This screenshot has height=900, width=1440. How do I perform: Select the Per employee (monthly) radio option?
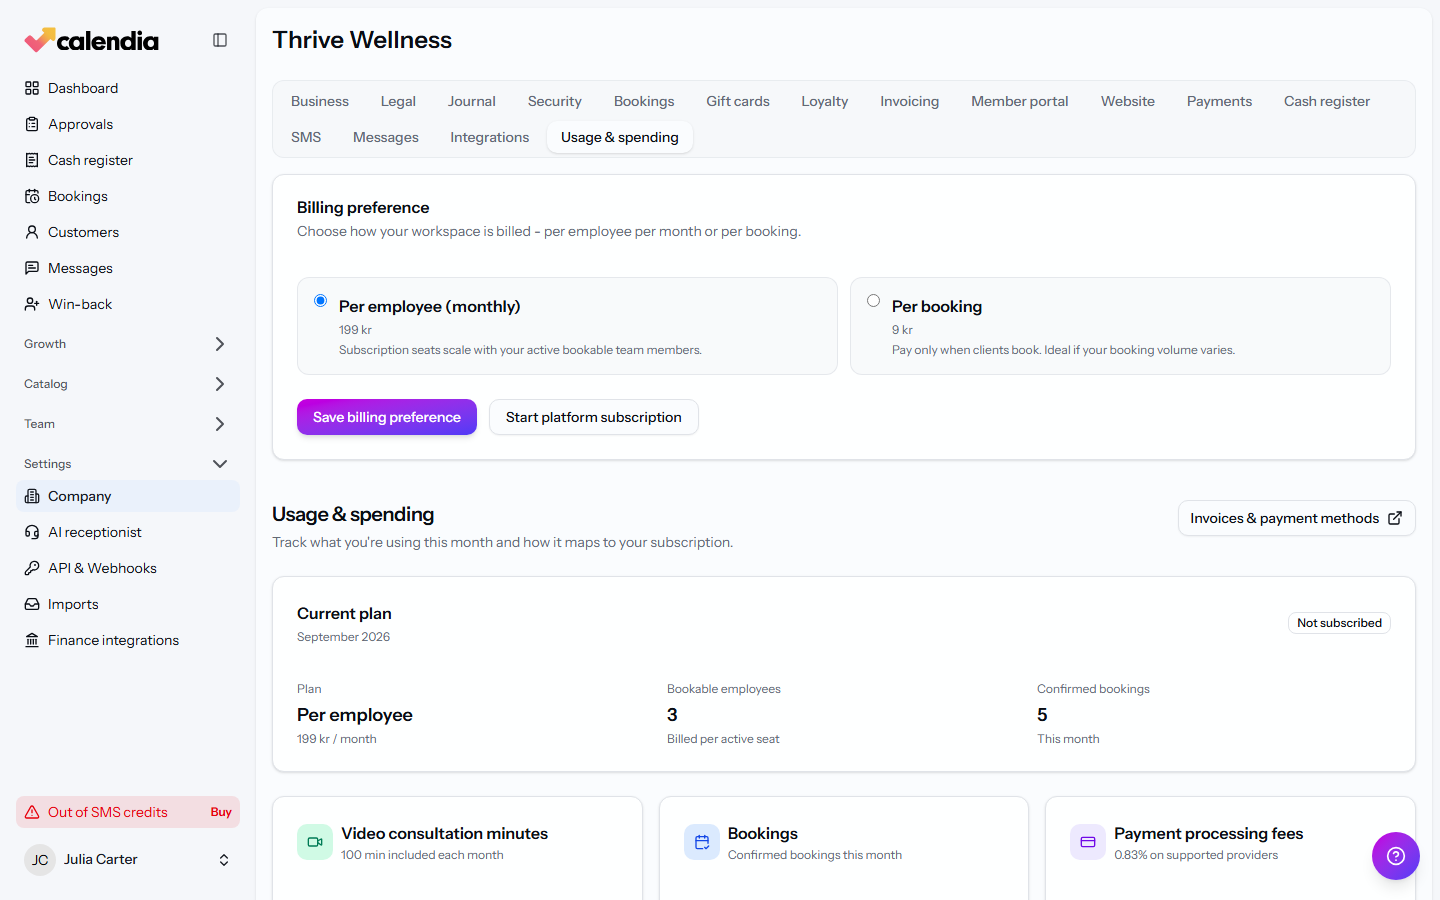coord(320,300)
